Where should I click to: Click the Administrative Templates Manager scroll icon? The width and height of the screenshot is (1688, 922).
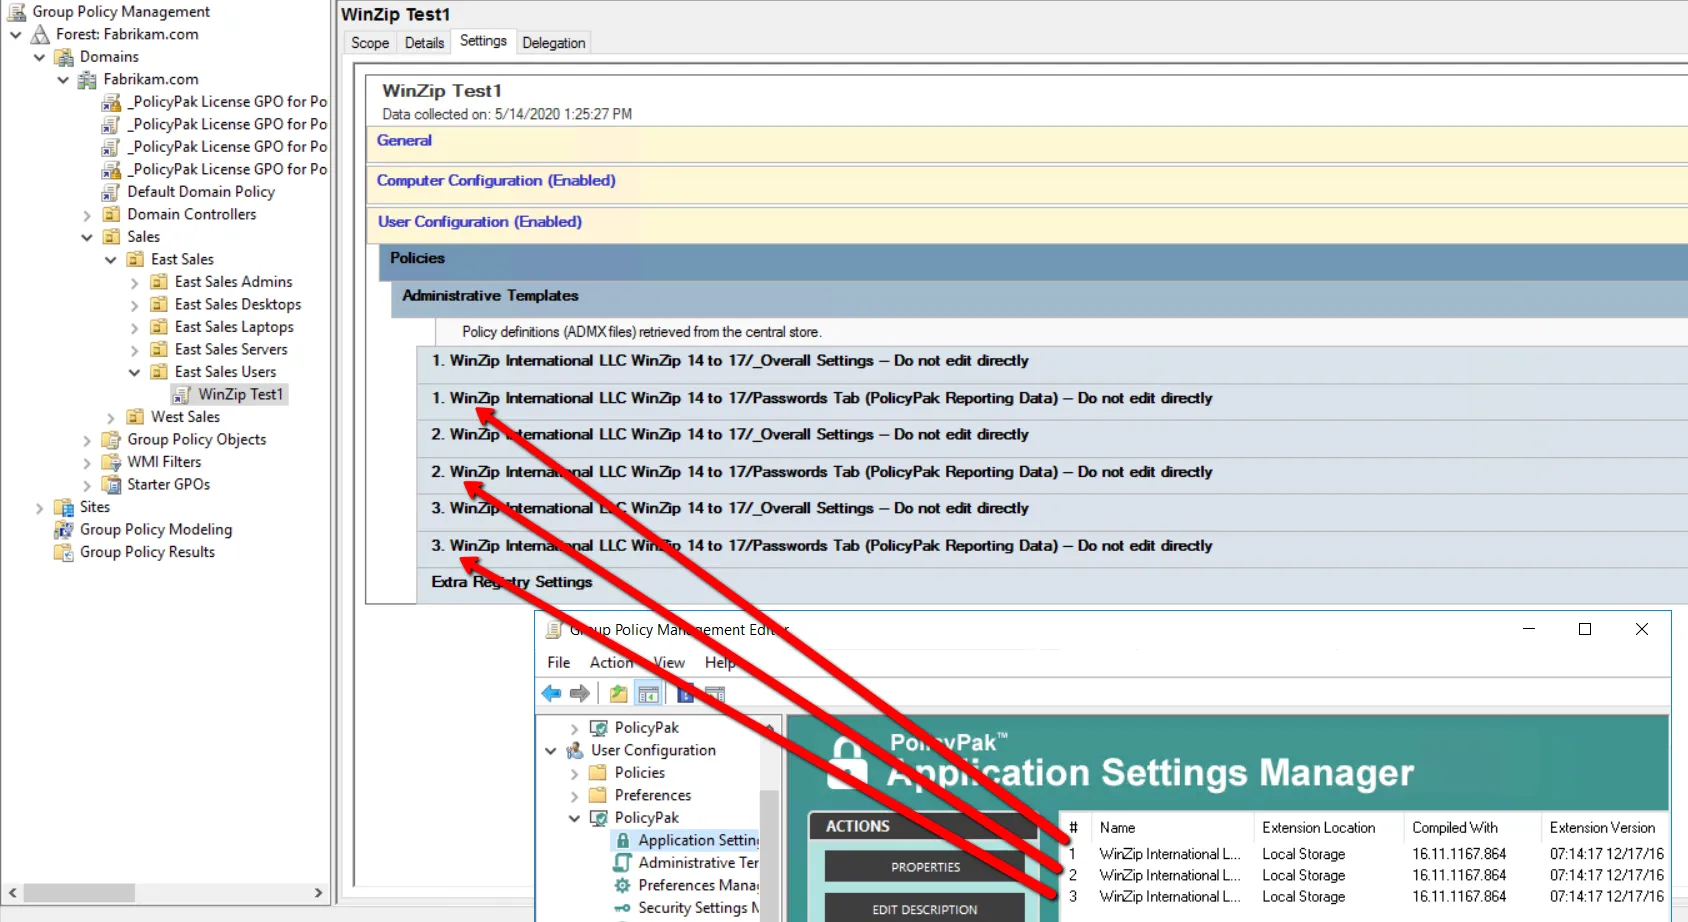click(x=623, y=863)
